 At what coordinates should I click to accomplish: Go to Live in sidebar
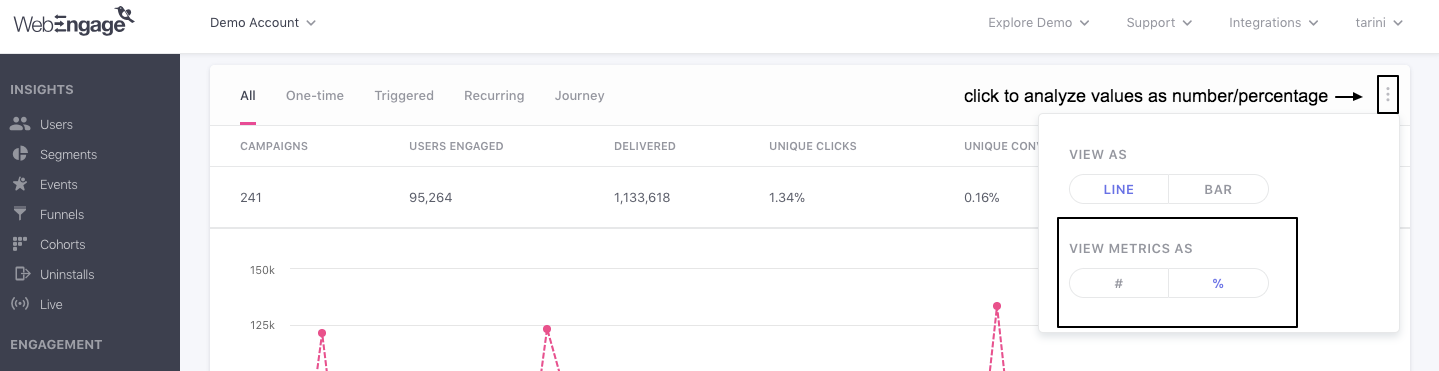[51, 305]
